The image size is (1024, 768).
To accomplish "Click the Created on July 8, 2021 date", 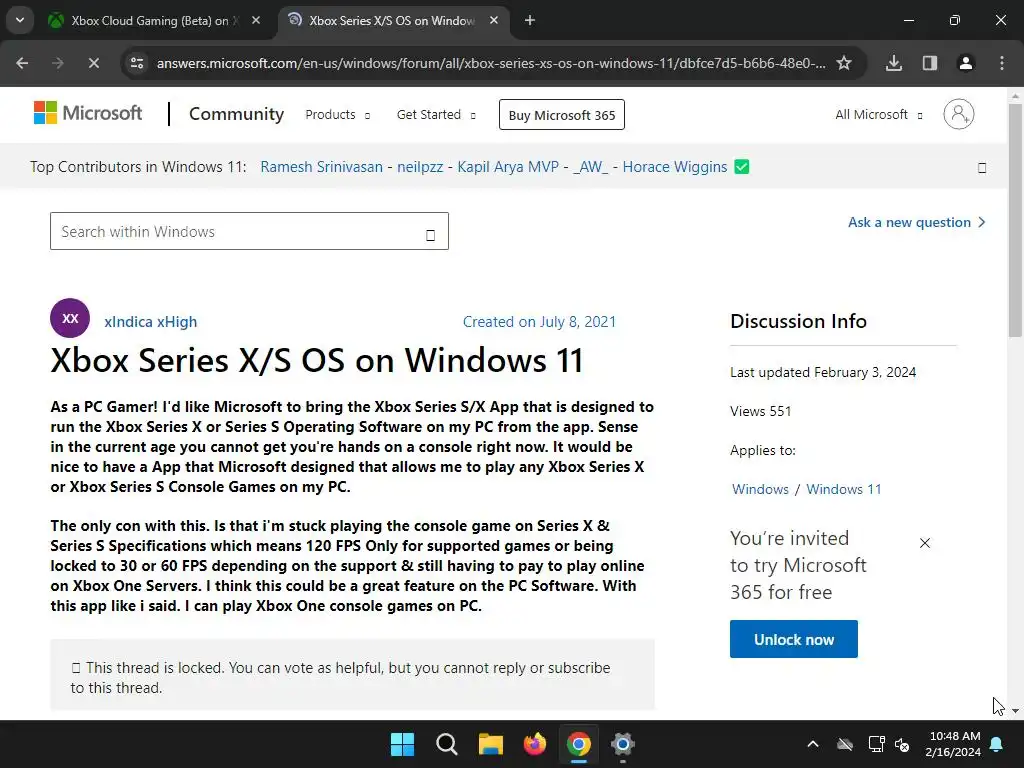I will [539, 322].
